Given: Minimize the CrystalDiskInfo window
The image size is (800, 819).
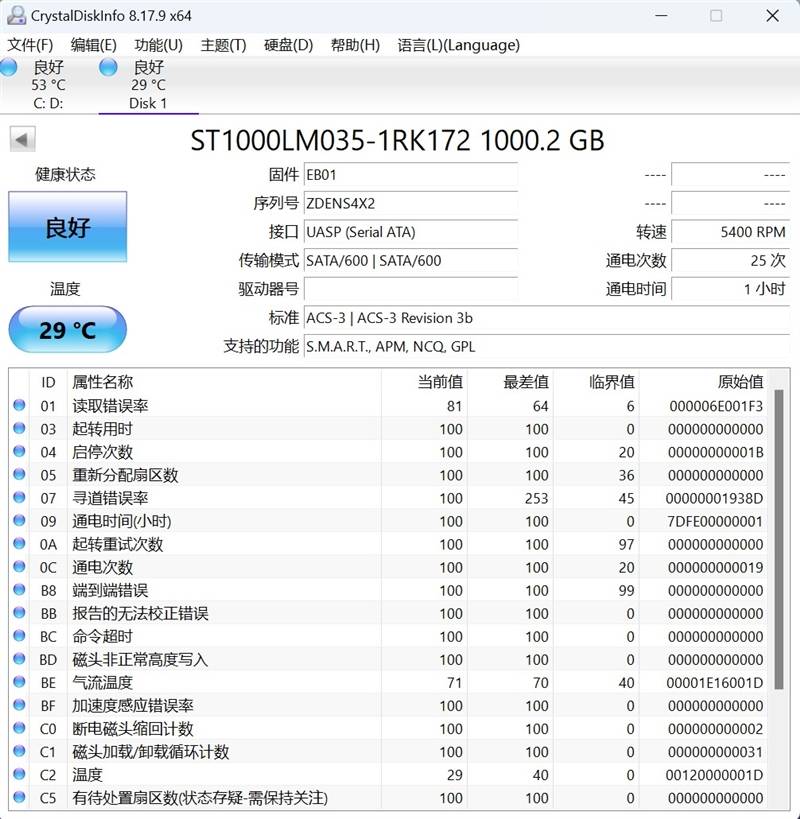Looking at the screenshot, I should click(662, 16).
